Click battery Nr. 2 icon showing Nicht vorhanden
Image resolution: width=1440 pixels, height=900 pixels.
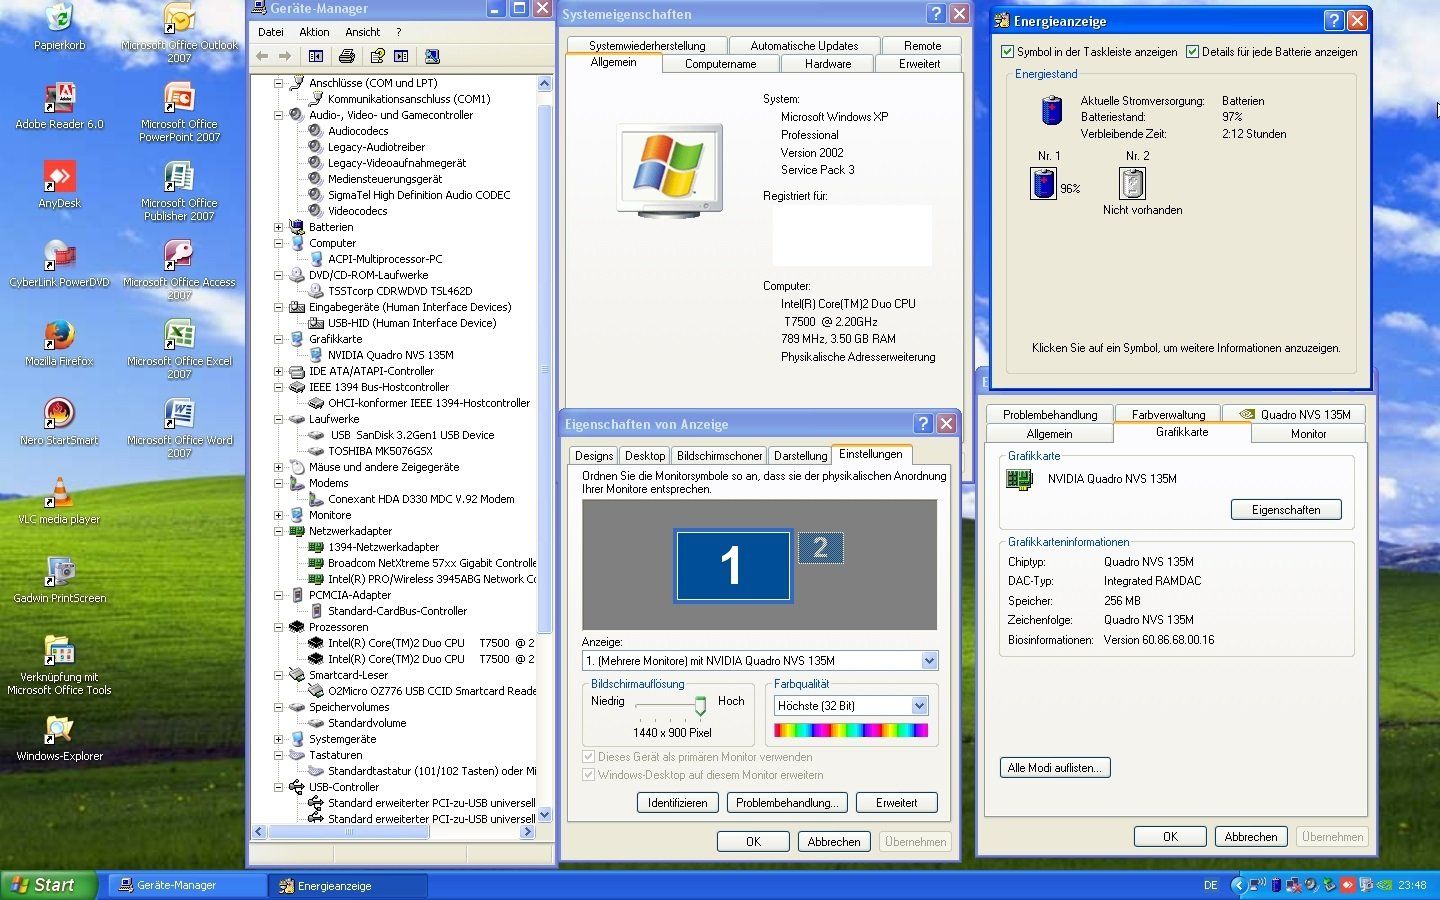[1132, 183]
